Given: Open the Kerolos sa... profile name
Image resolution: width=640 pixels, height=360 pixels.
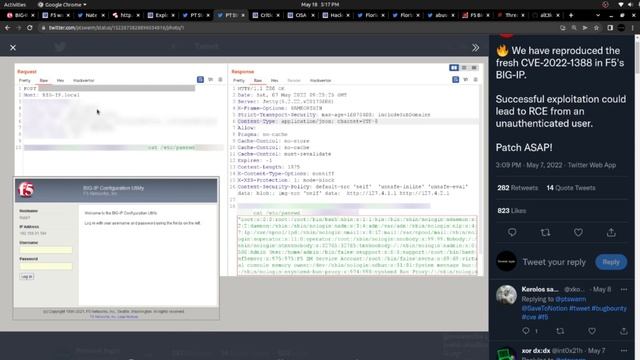Looking at the screenshot, I should tap(540, 289).
